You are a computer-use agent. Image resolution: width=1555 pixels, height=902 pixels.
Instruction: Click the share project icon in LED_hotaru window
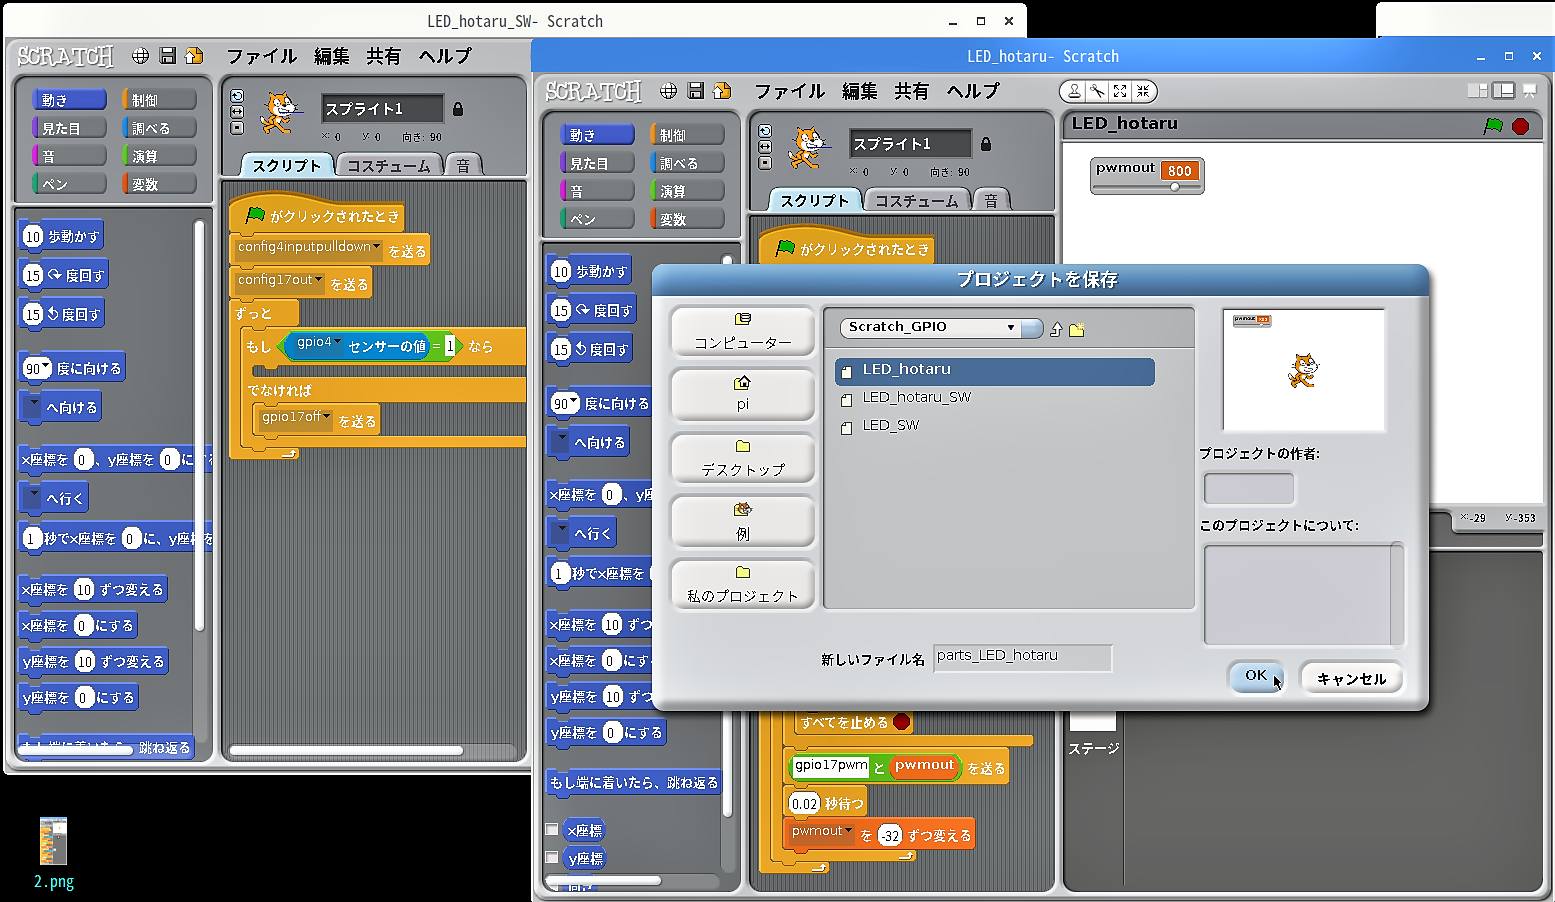(721, 91)
